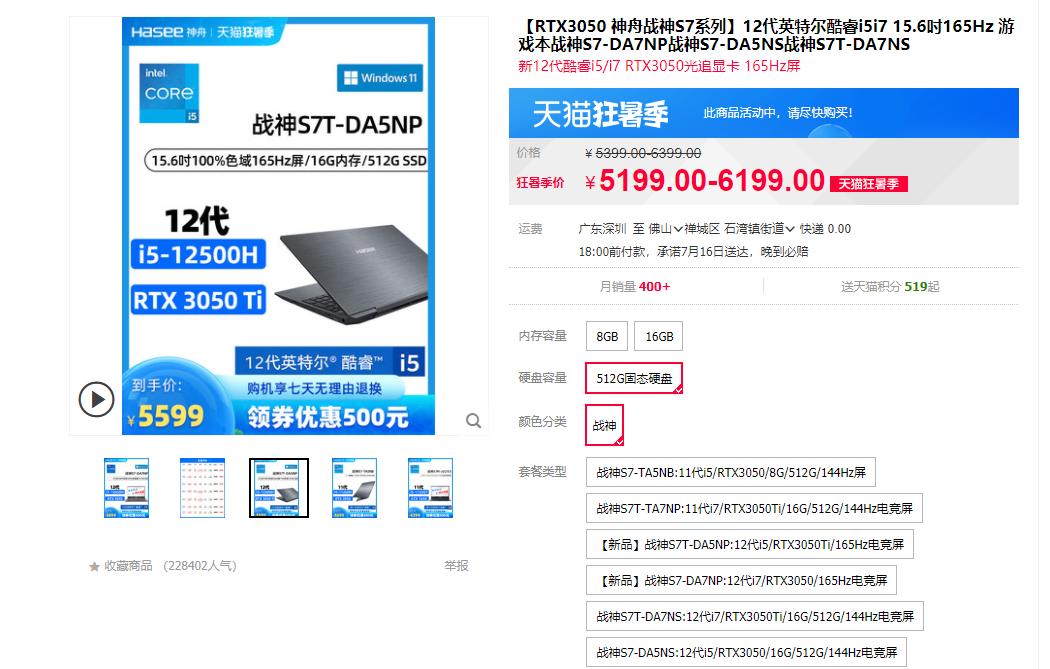Select package 战神S7T-DA7NS 12代i7

(755, 616)
